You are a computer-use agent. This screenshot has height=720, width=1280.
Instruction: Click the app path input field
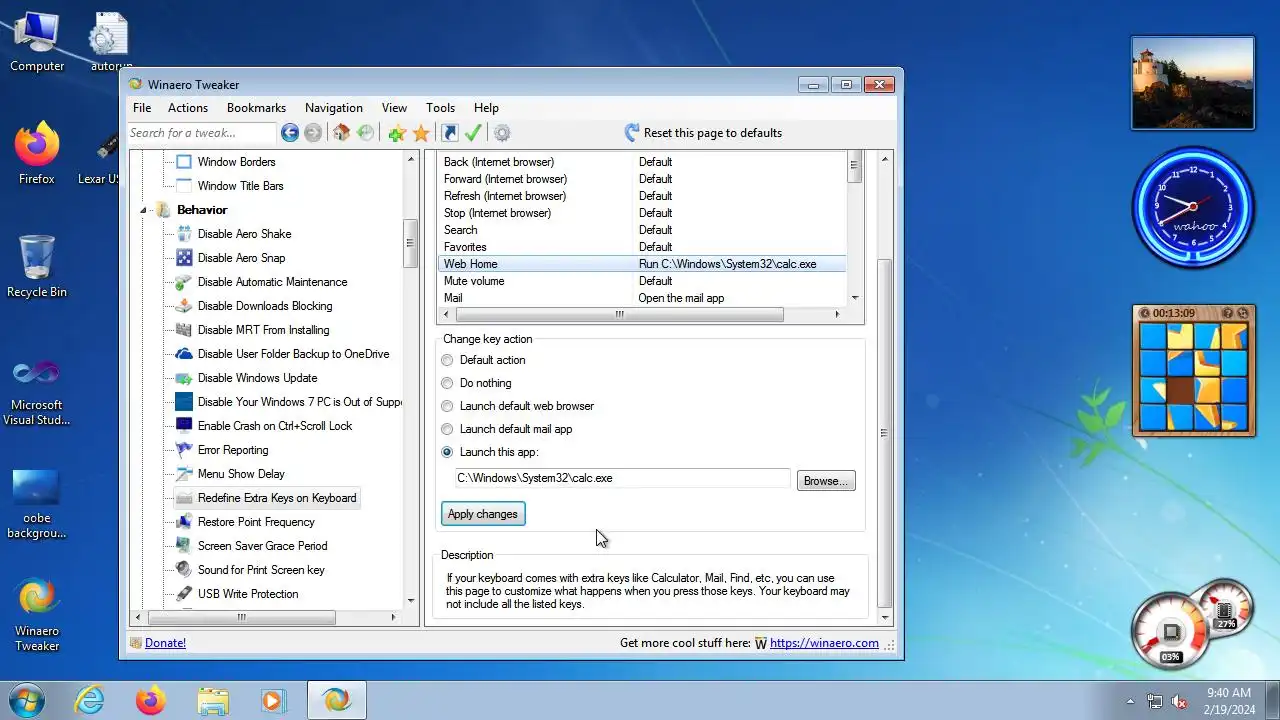622,478
